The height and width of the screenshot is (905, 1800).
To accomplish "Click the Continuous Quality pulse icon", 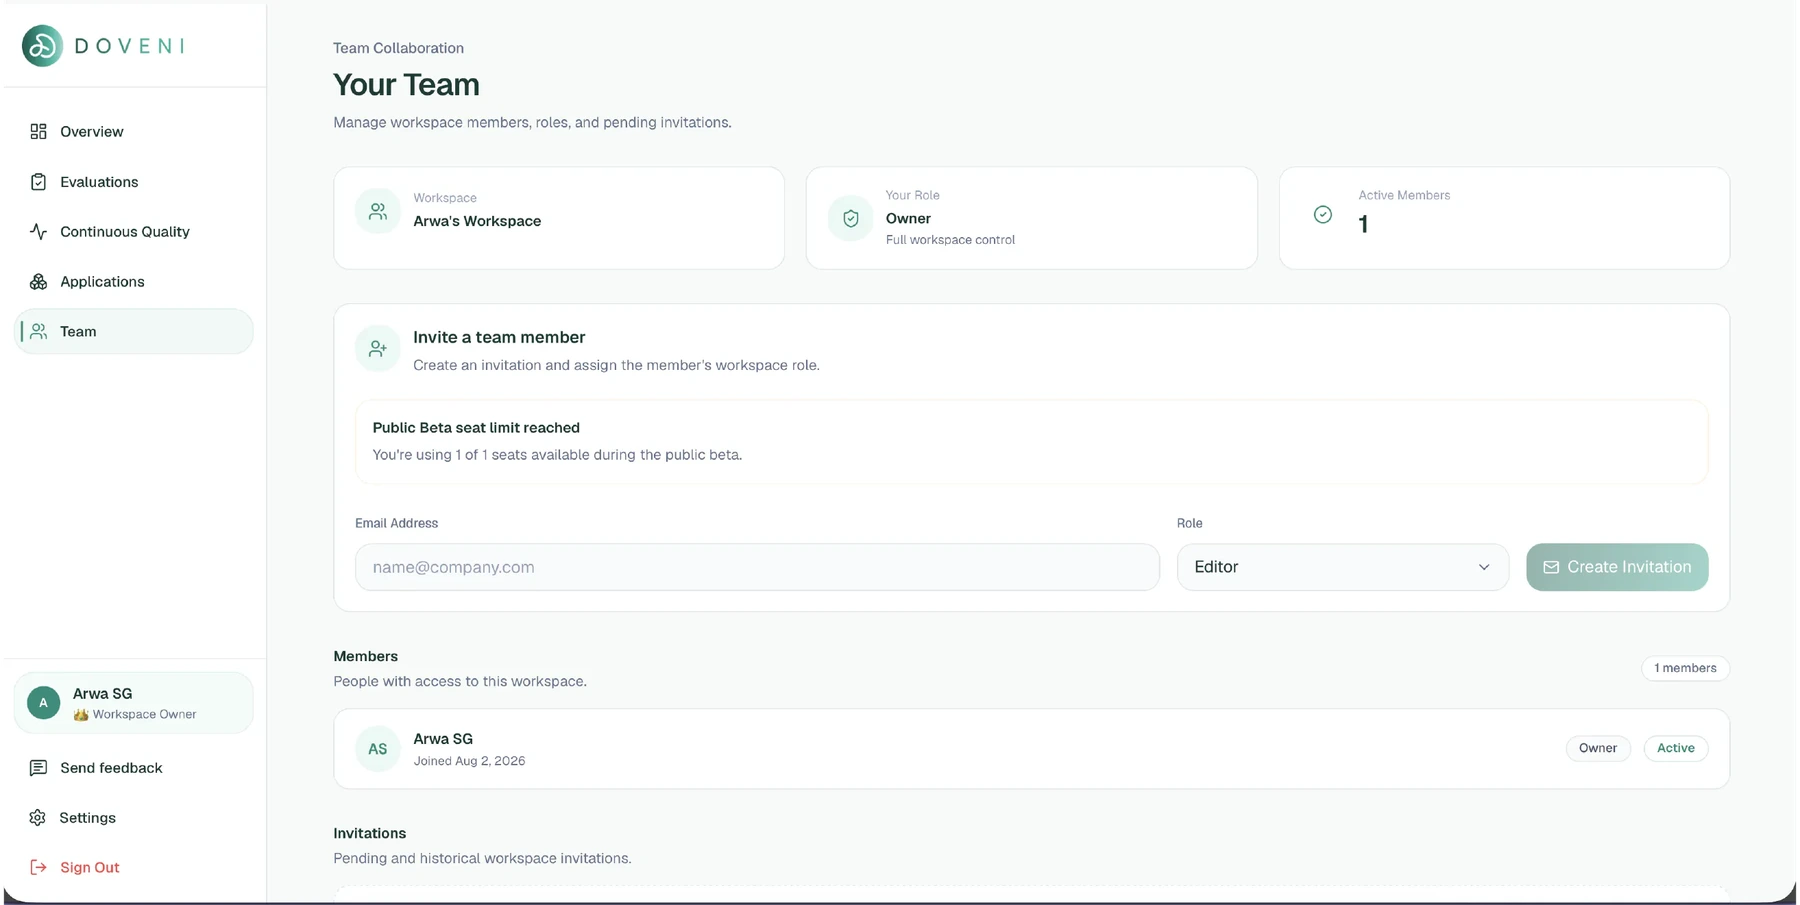I will coord(38,232).
